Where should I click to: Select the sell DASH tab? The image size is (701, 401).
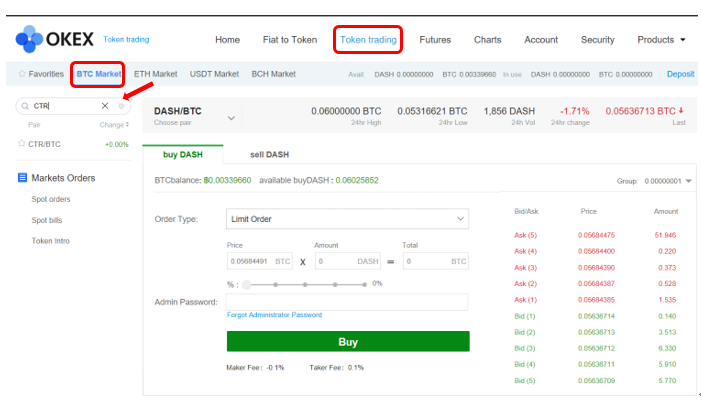(x=270, y=154)
